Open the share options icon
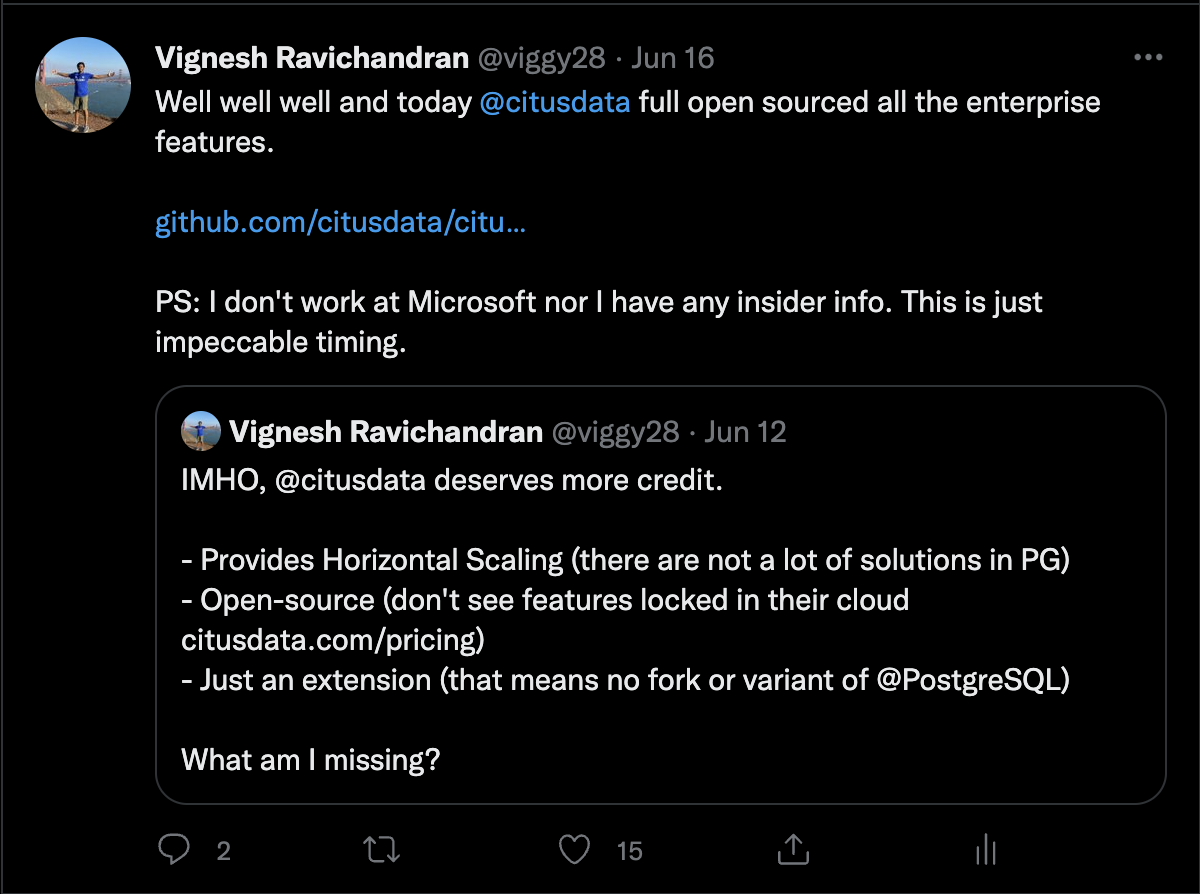The width and height of the screenshot is (1200, 894). tap(792, 850)
